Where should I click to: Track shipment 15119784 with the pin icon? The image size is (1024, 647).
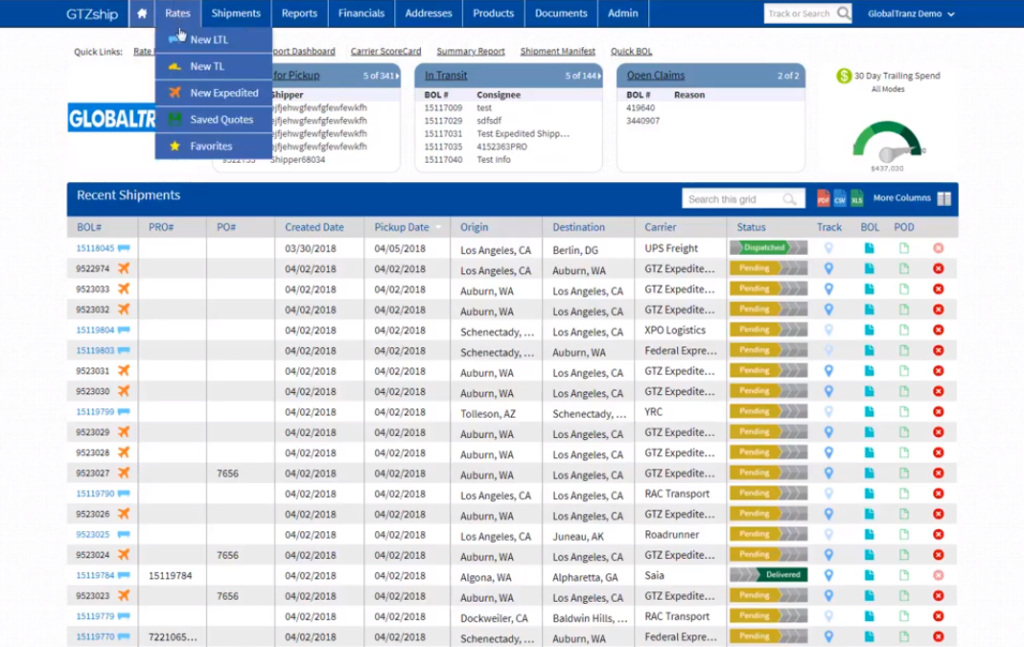coord(829,575)
